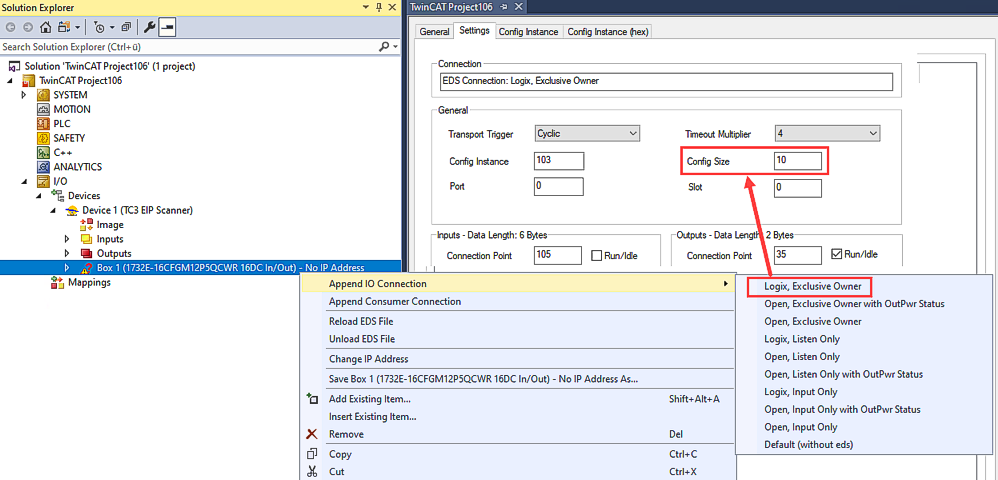Click the Home icon in Solution Explorer toolbar

coord(46,27)
